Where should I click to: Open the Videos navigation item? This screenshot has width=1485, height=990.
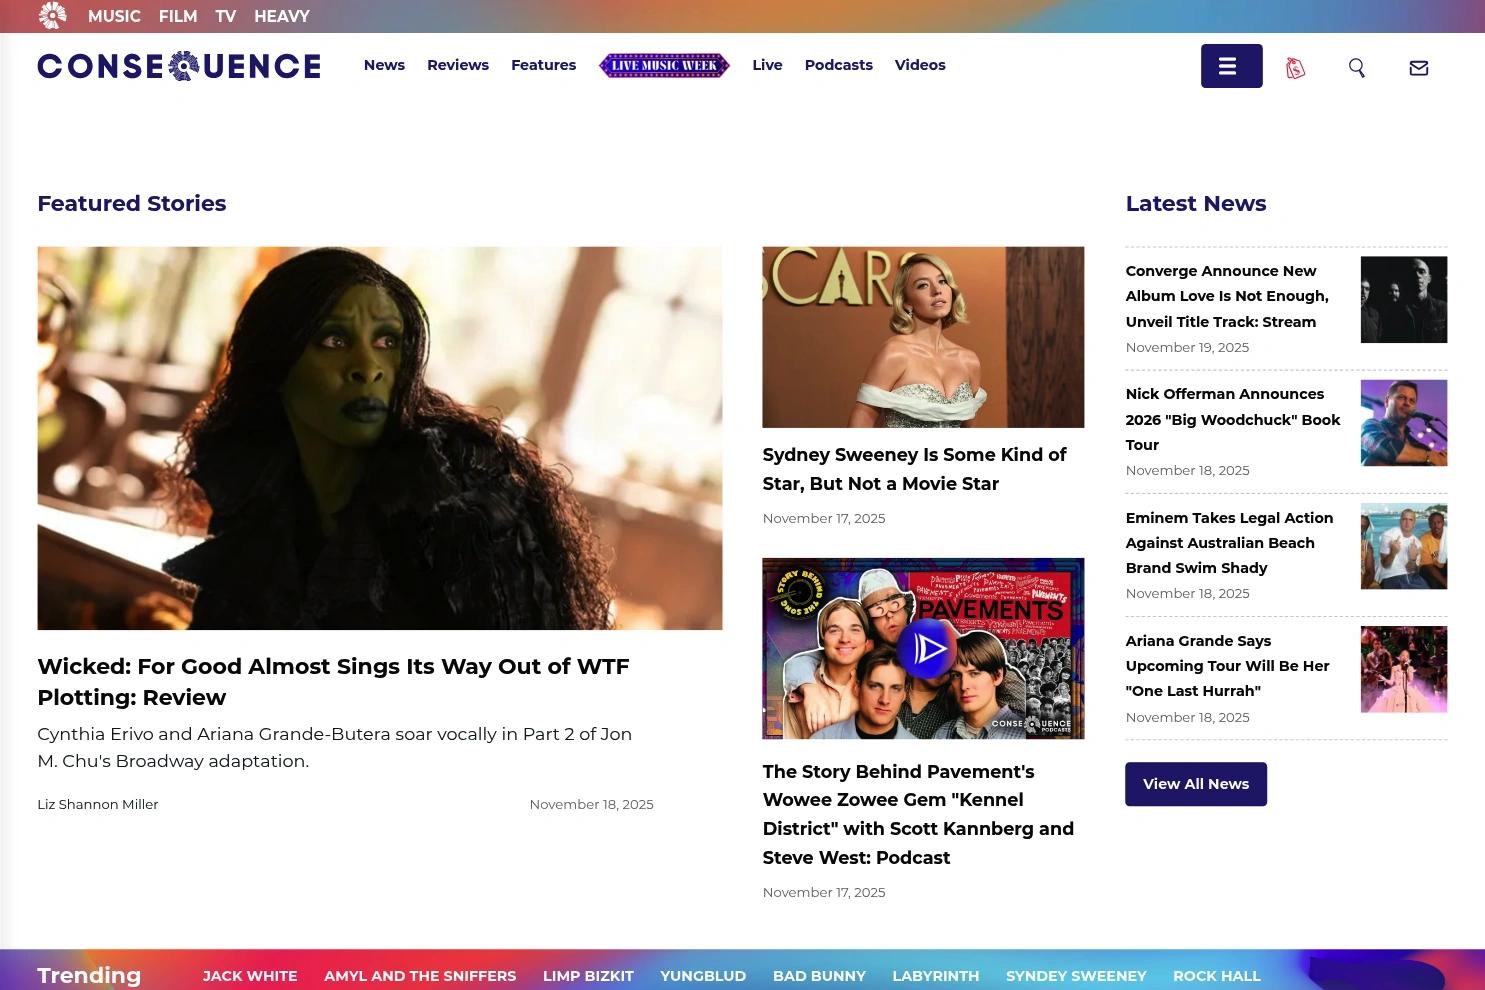pos(920,65)
